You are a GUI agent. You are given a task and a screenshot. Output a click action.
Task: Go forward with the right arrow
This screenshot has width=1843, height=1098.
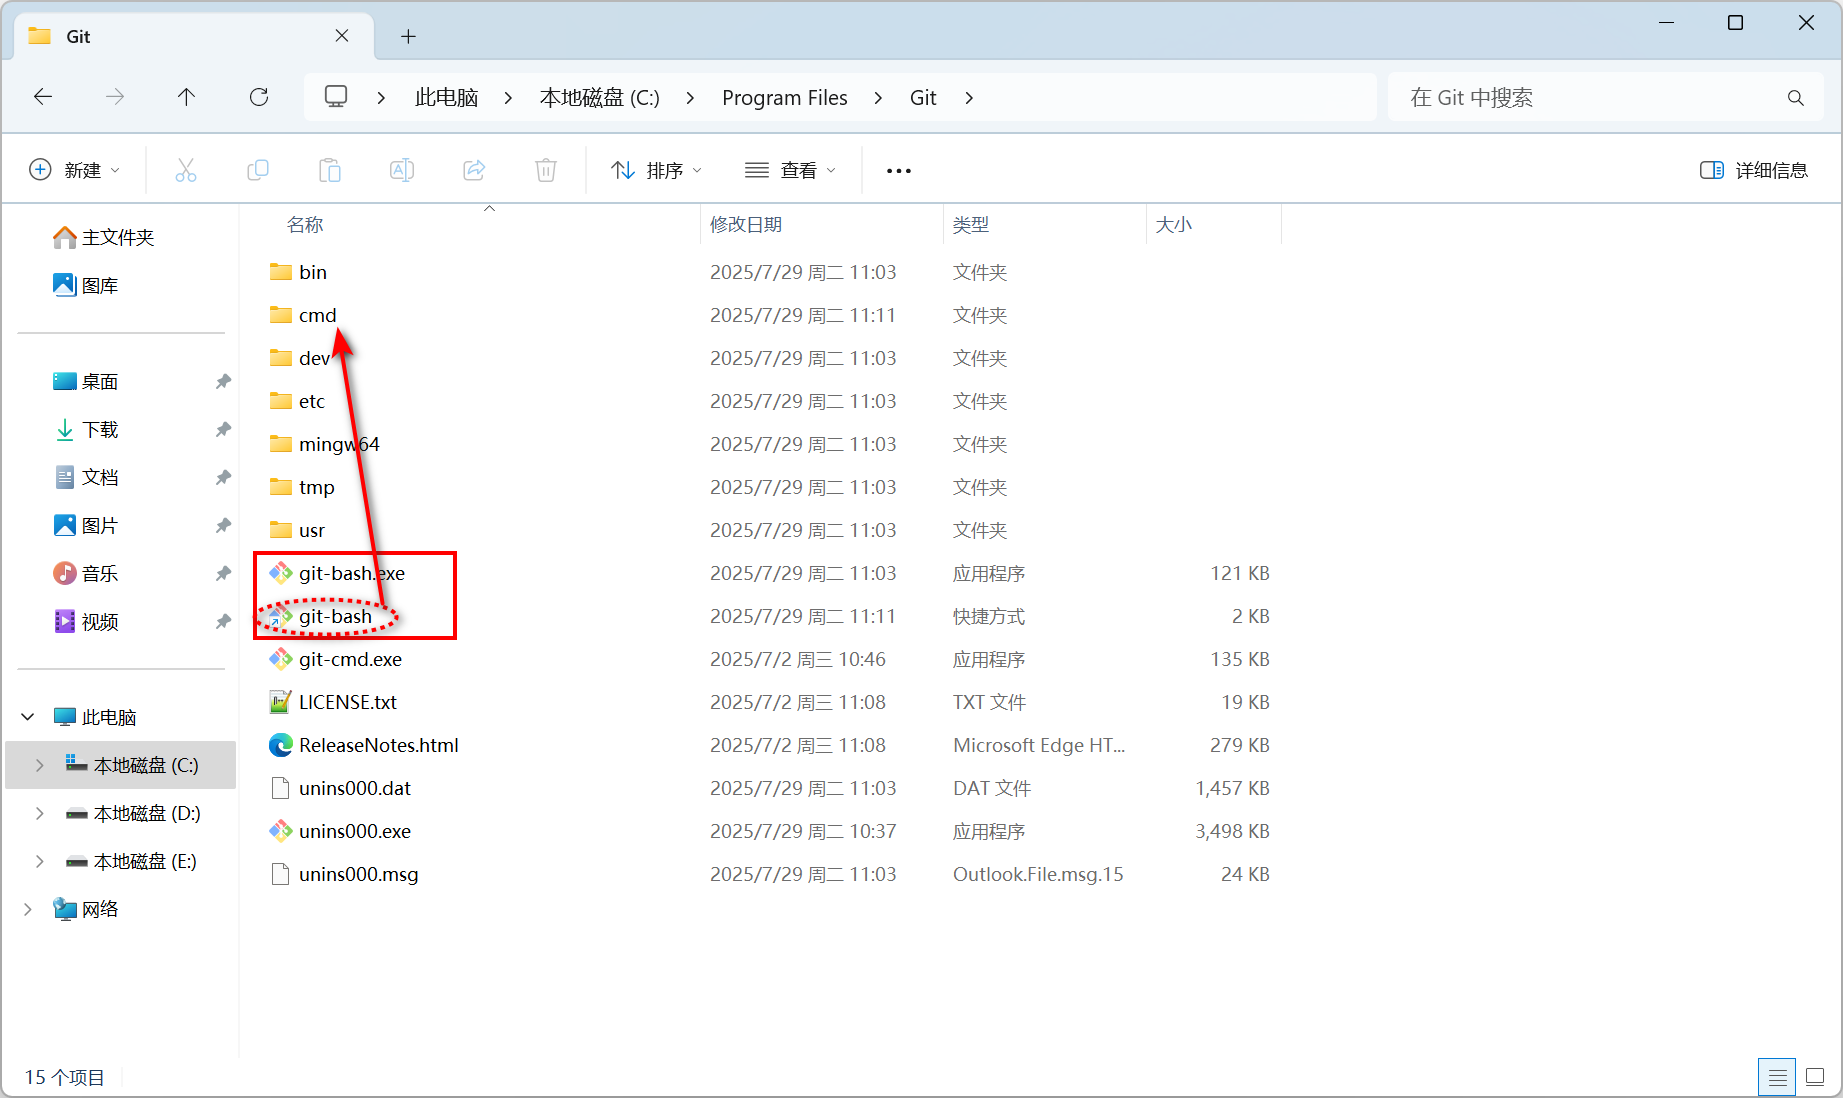tap(115, 97)
